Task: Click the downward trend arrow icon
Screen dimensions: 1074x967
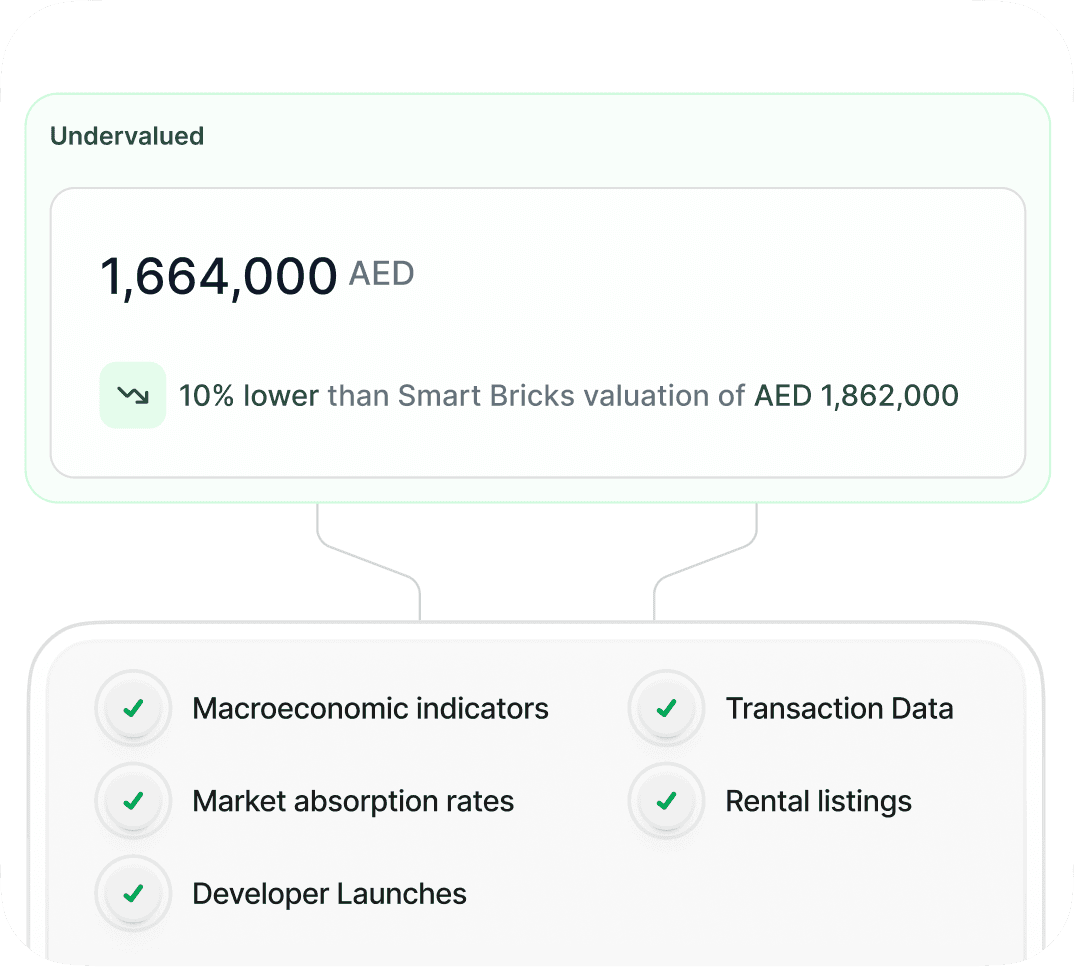Action: 133,395
